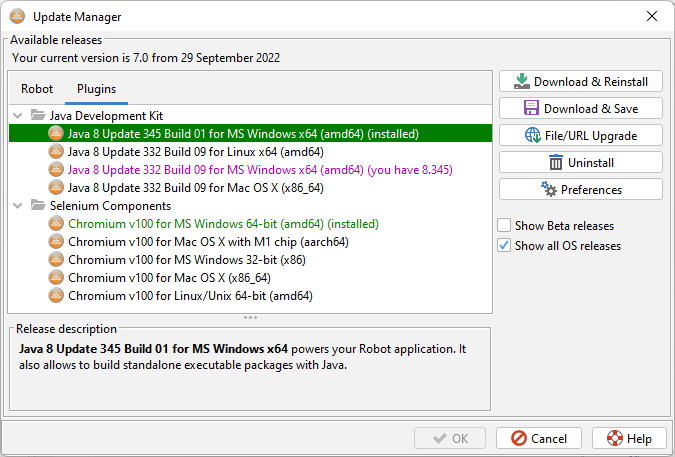
Task: Click the Download & Reinstall arrow icon
Action: 521,81
